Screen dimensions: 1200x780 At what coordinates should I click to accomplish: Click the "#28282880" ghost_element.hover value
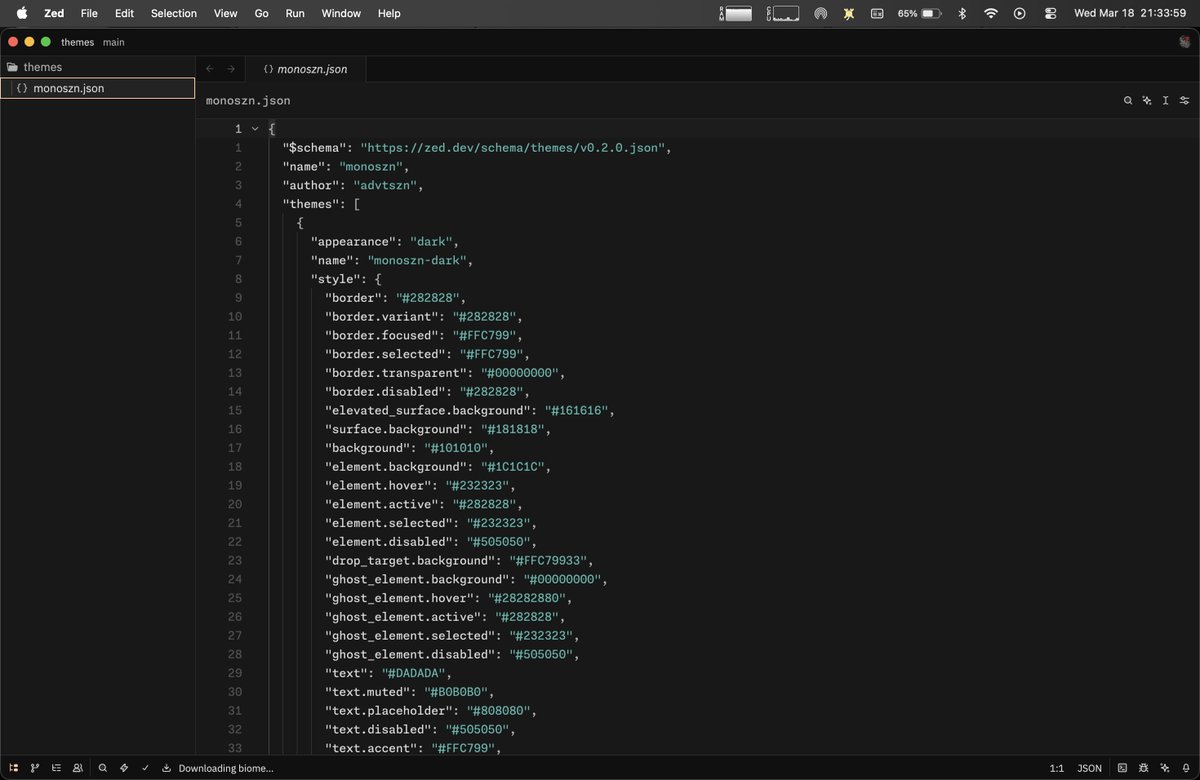click(528, 598)
